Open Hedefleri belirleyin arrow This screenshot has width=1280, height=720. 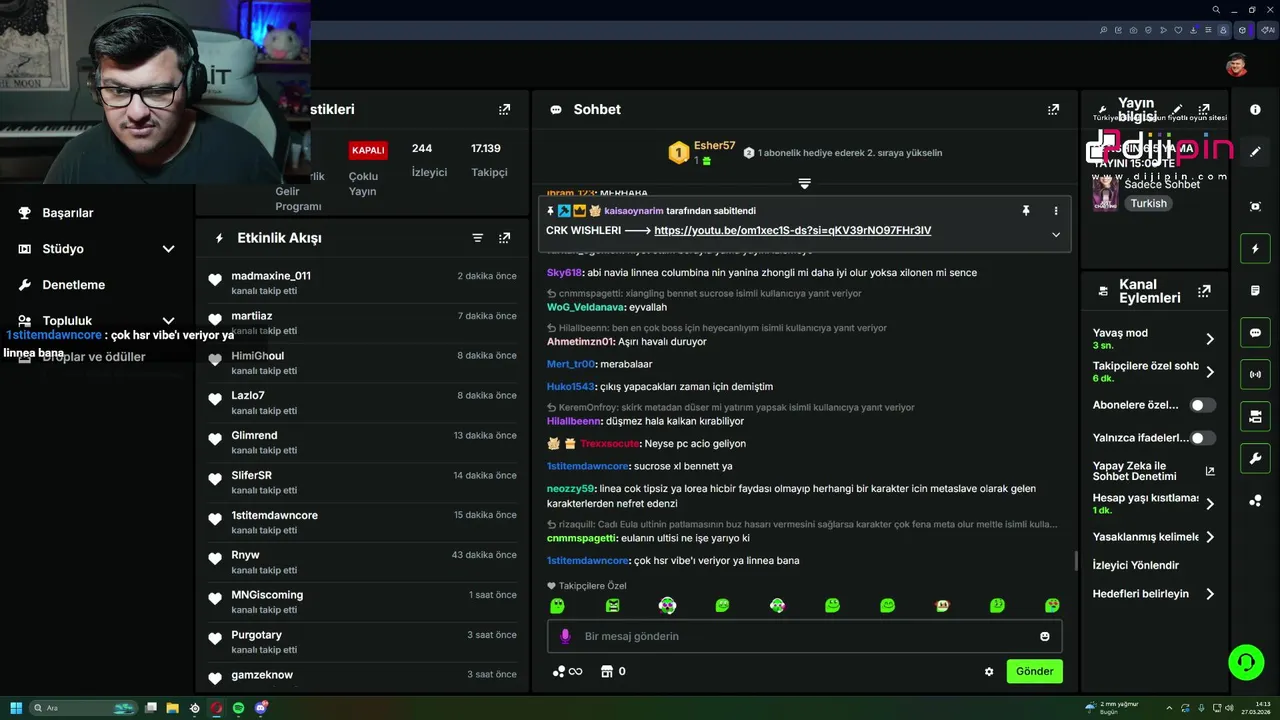point(1210,594)
